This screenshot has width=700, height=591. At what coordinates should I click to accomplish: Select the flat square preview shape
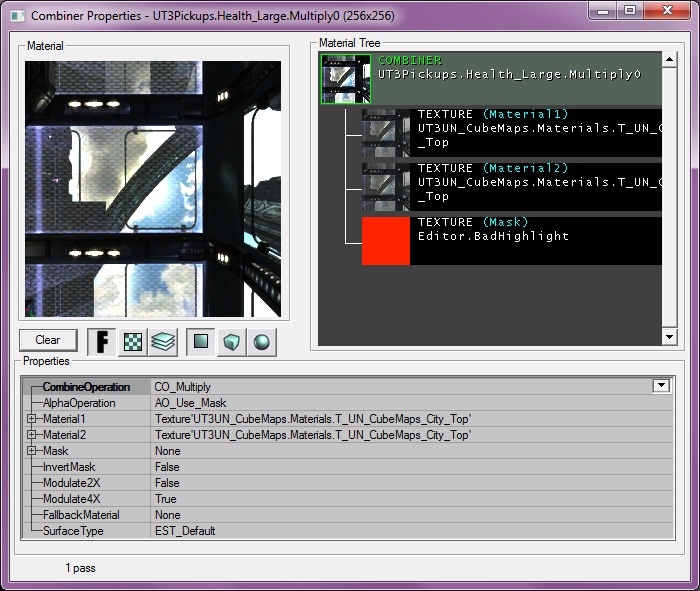point(201,341)
